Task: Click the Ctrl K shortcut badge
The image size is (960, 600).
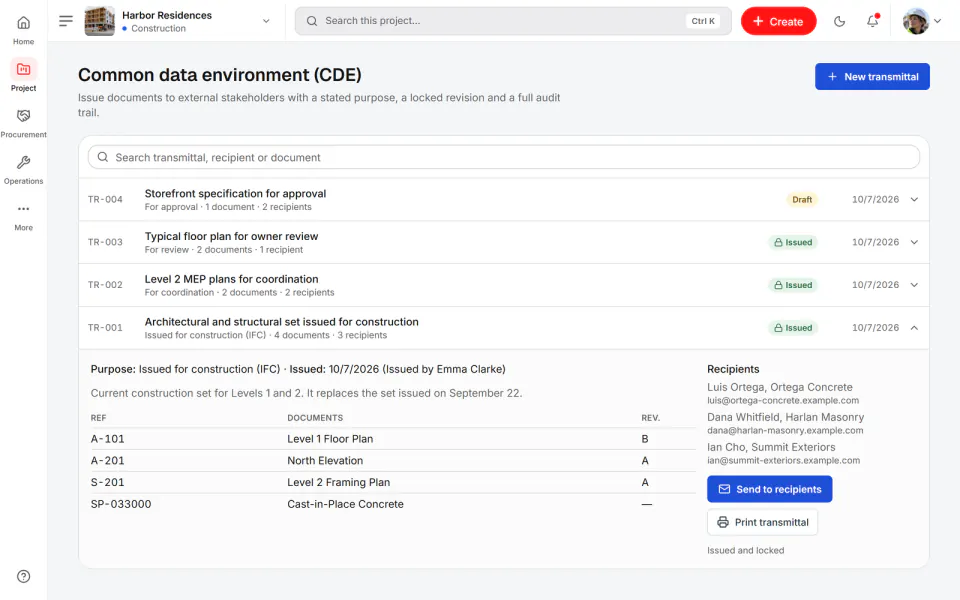Action: tap(703, 21)
